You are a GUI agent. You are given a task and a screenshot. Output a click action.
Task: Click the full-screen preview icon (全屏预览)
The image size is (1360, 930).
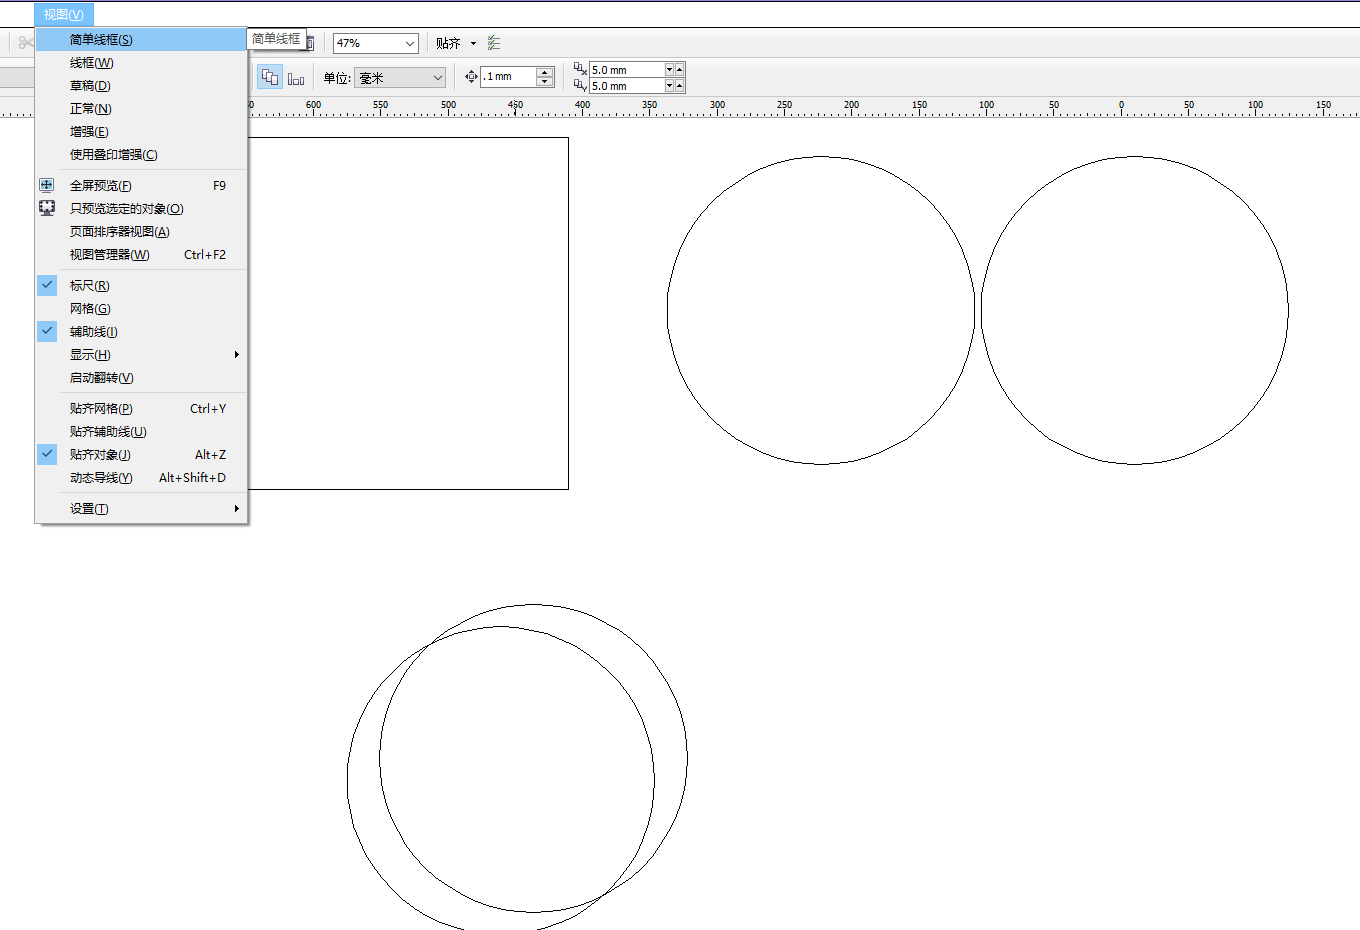coord(47,185)
